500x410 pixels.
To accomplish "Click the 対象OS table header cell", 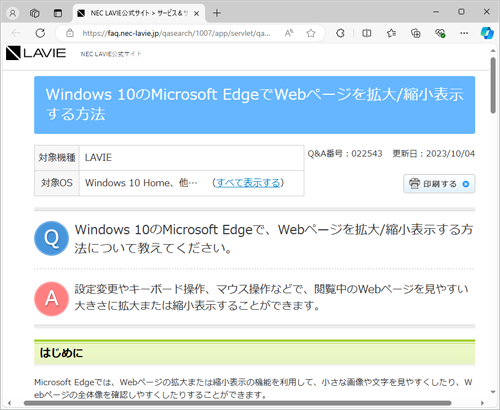I will (57, 183).
